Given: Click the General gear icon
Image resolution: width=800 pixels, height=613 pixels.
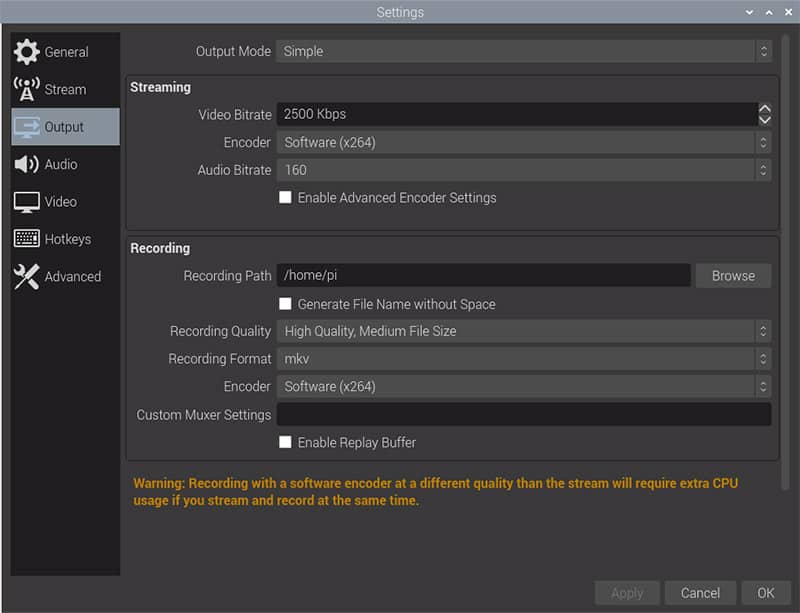Looking at the screenshot, I should point(27,52).
